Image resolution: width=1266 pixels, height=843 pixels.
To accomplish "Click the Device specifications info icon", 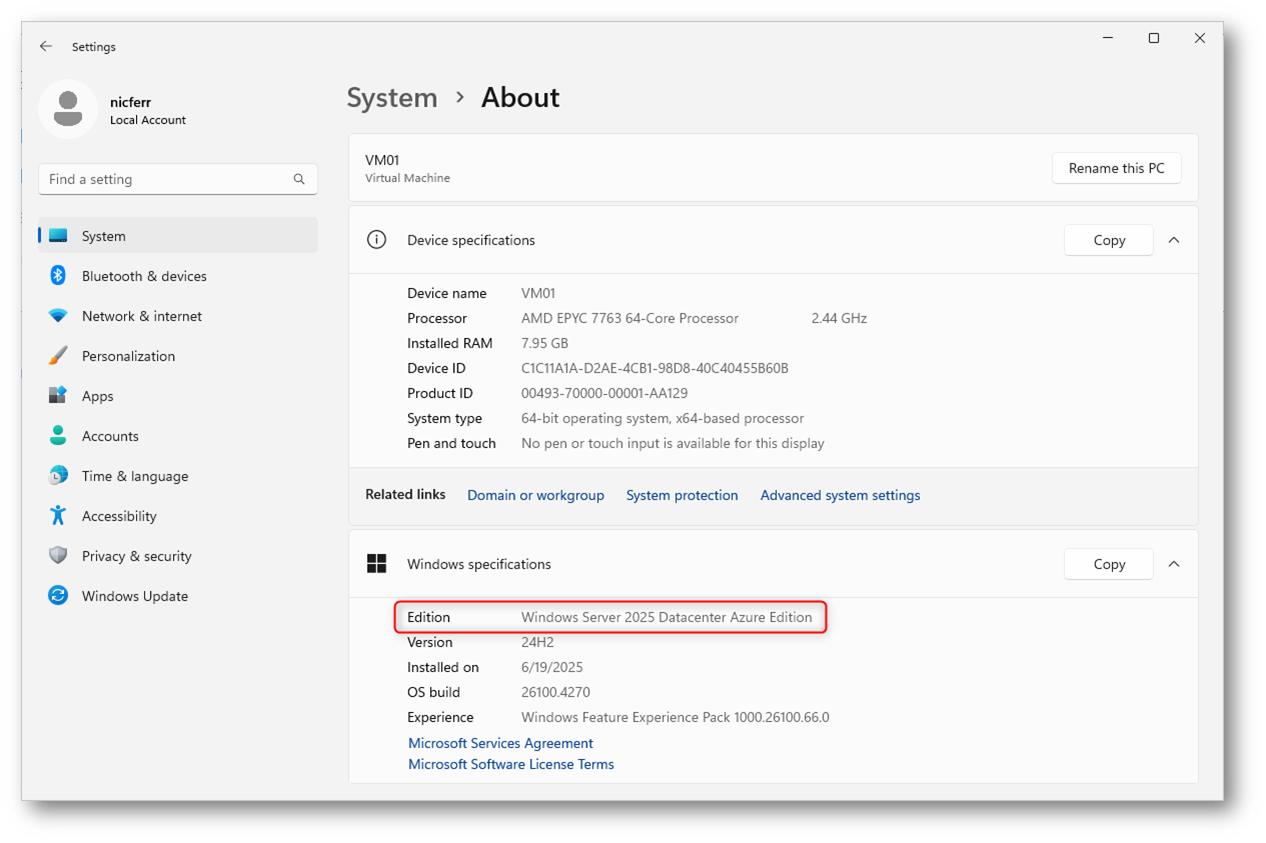I will tap(376, 240).
